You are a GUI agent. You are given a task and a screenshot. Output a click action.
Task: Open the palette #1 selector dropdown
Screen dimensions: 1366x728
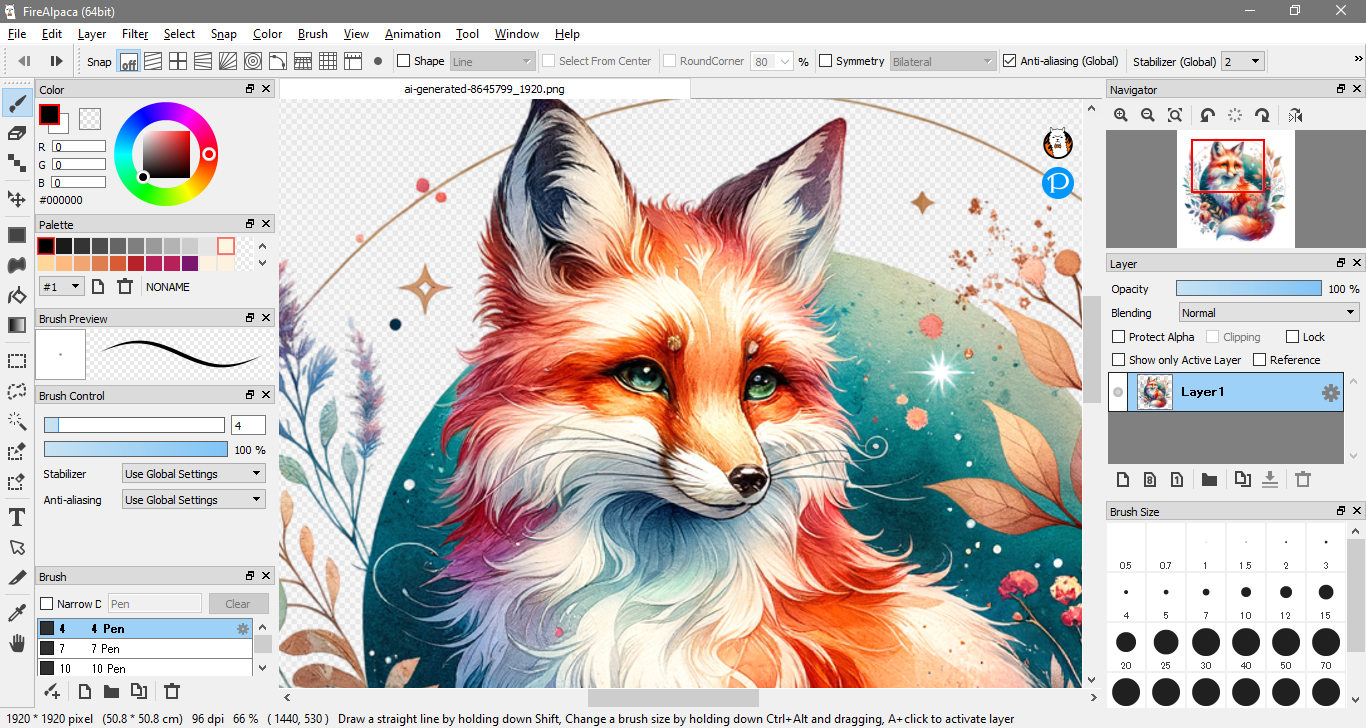(x=61, y=287)
